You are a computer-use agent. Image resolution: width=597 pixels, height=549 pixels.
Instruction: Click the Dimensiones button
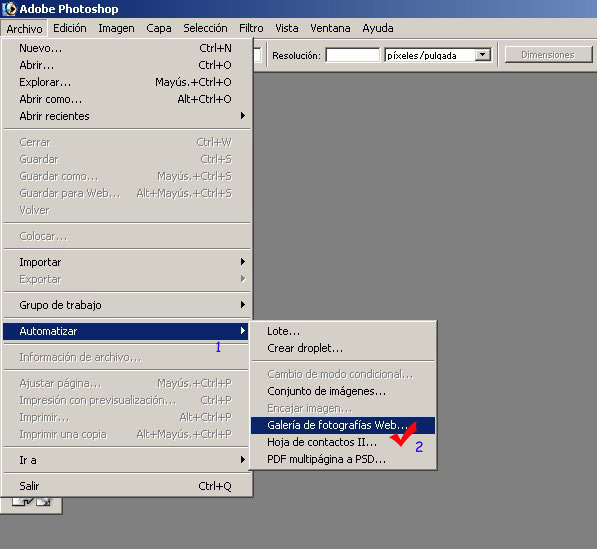548,55
